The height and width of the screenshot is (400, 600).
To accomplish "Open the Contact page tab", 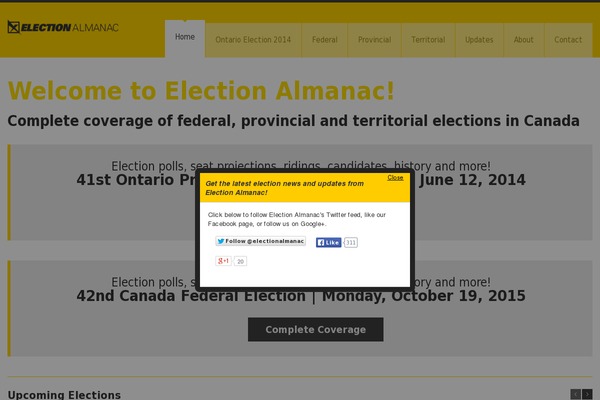I will click(x=568, y=40).
